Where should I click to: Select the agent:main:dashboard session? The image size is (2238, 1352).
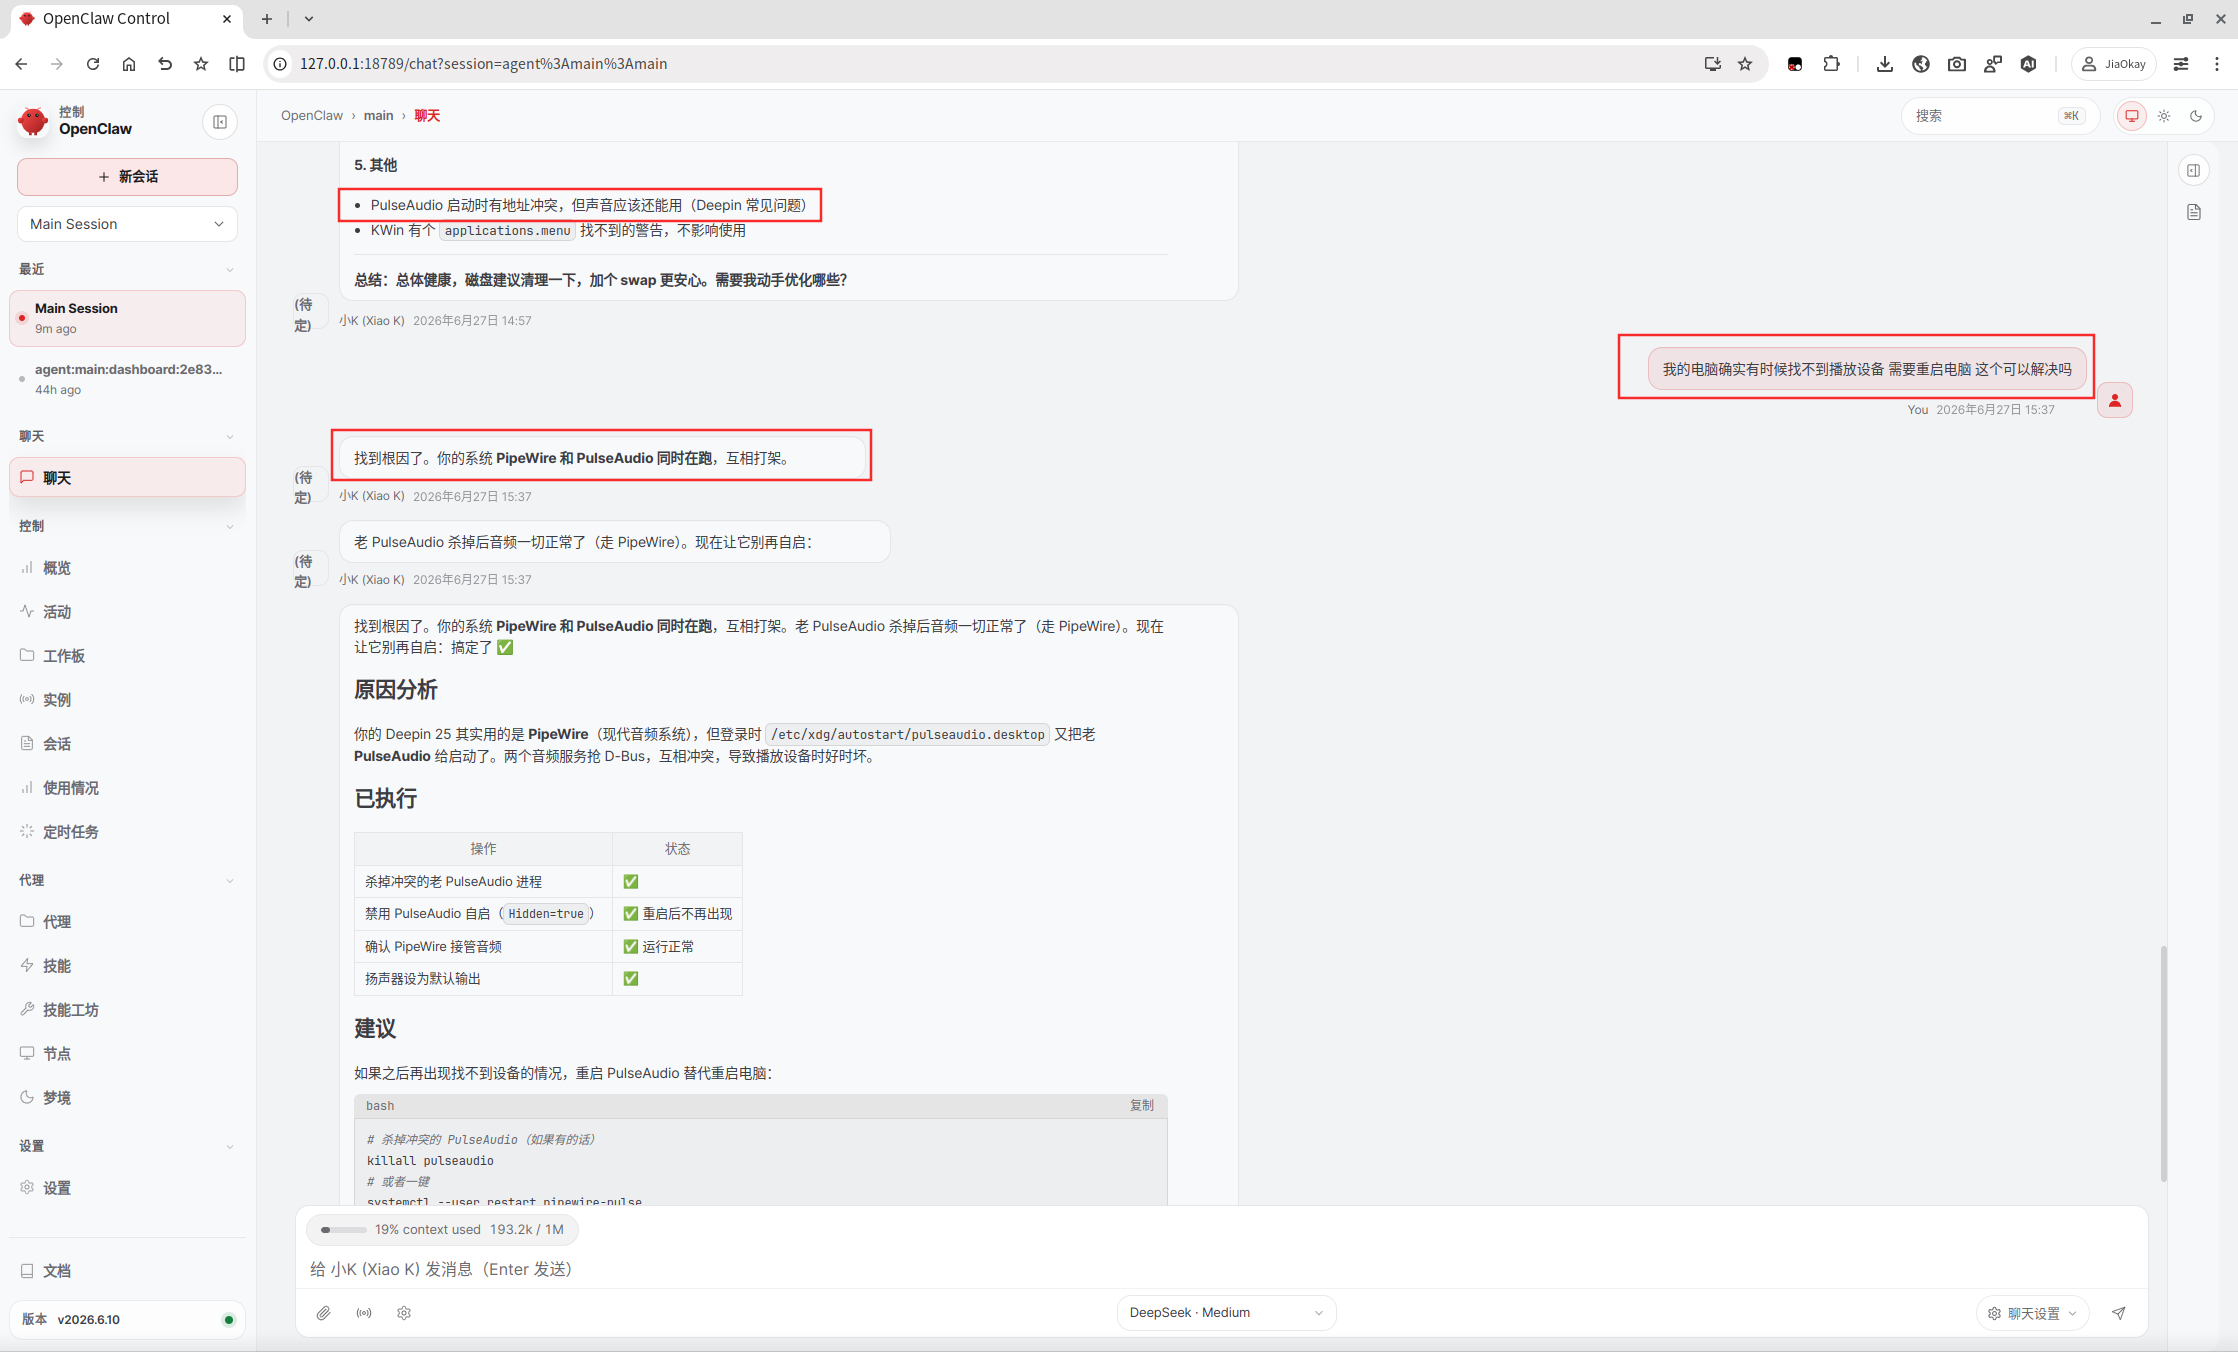[x=127, y=379]
